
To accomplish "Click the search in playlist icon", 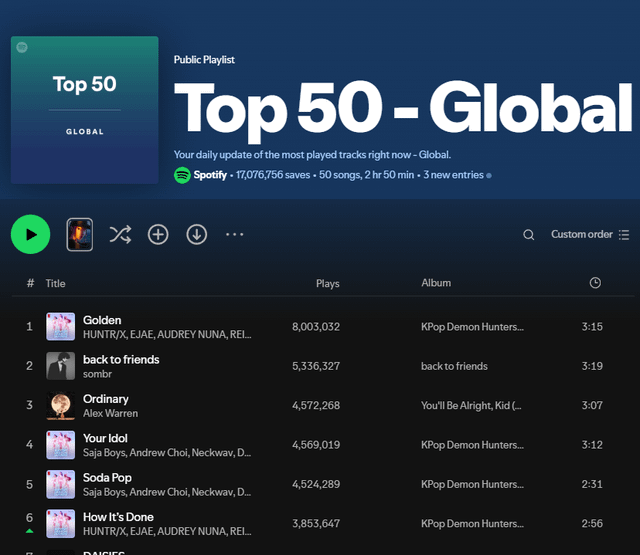I will click(529, 235).
